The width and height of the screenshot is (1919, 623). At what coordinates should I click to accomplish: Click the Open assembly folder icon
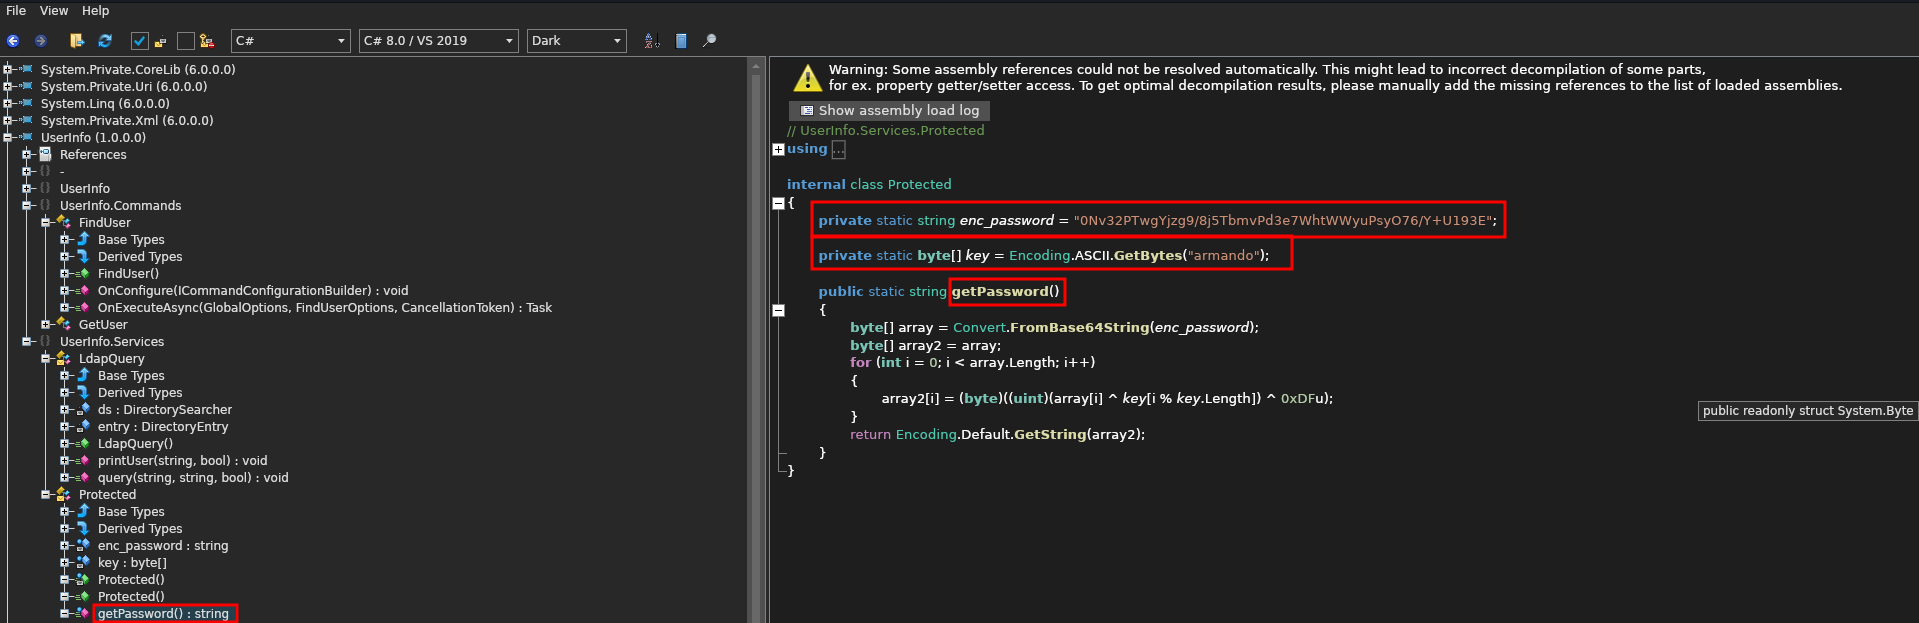pos(77,41)
